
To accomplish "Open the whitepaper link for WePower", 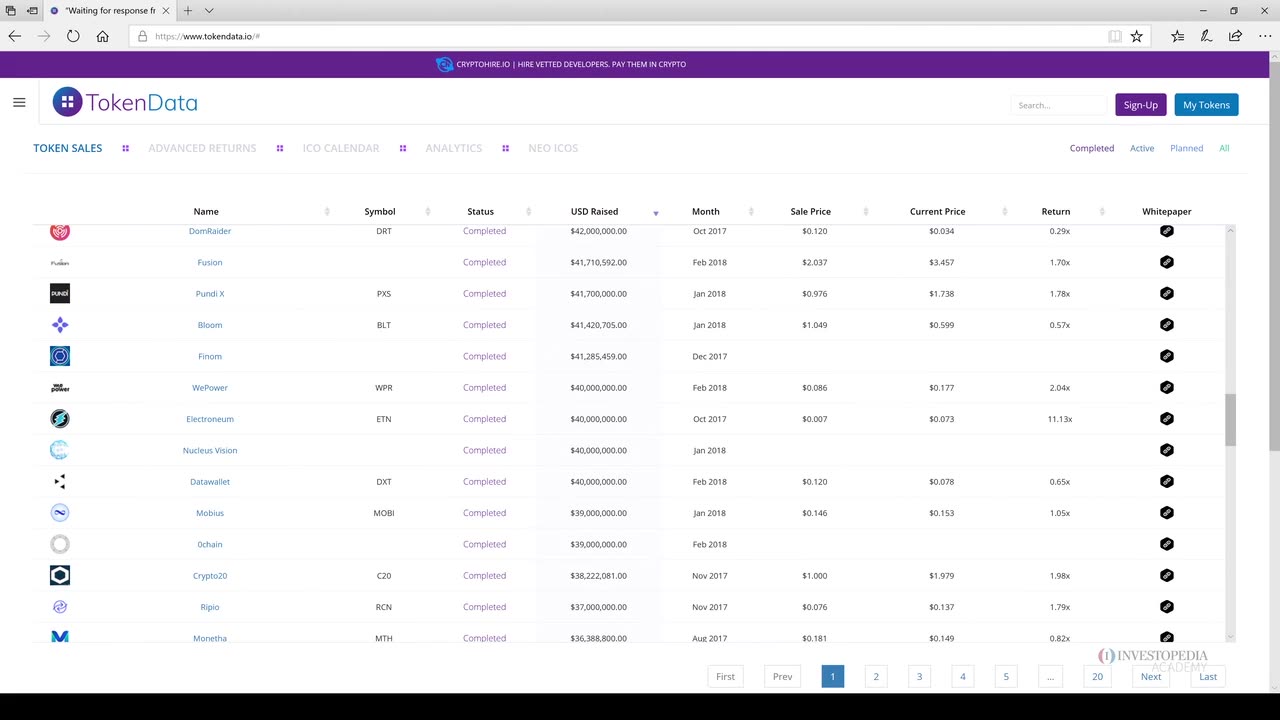I will click(1166, 387).
